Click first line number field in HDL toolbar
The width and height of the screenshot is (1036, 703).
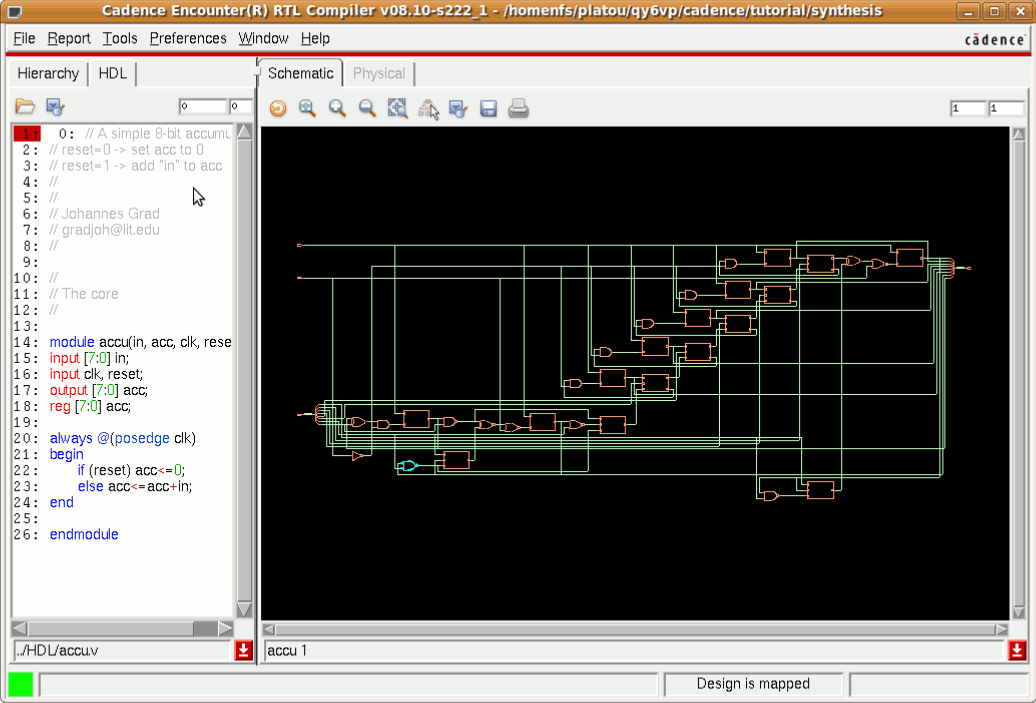click(203, 106)
